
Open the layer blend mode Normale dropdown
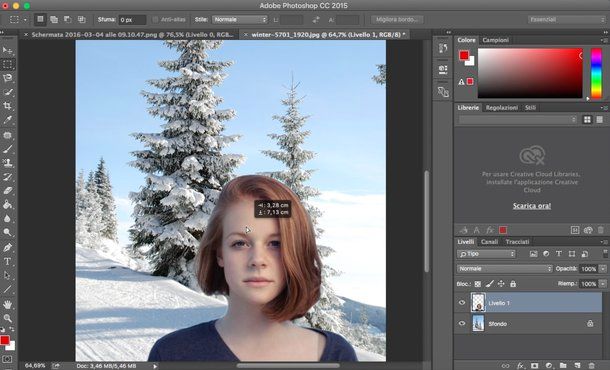[504, 269]
